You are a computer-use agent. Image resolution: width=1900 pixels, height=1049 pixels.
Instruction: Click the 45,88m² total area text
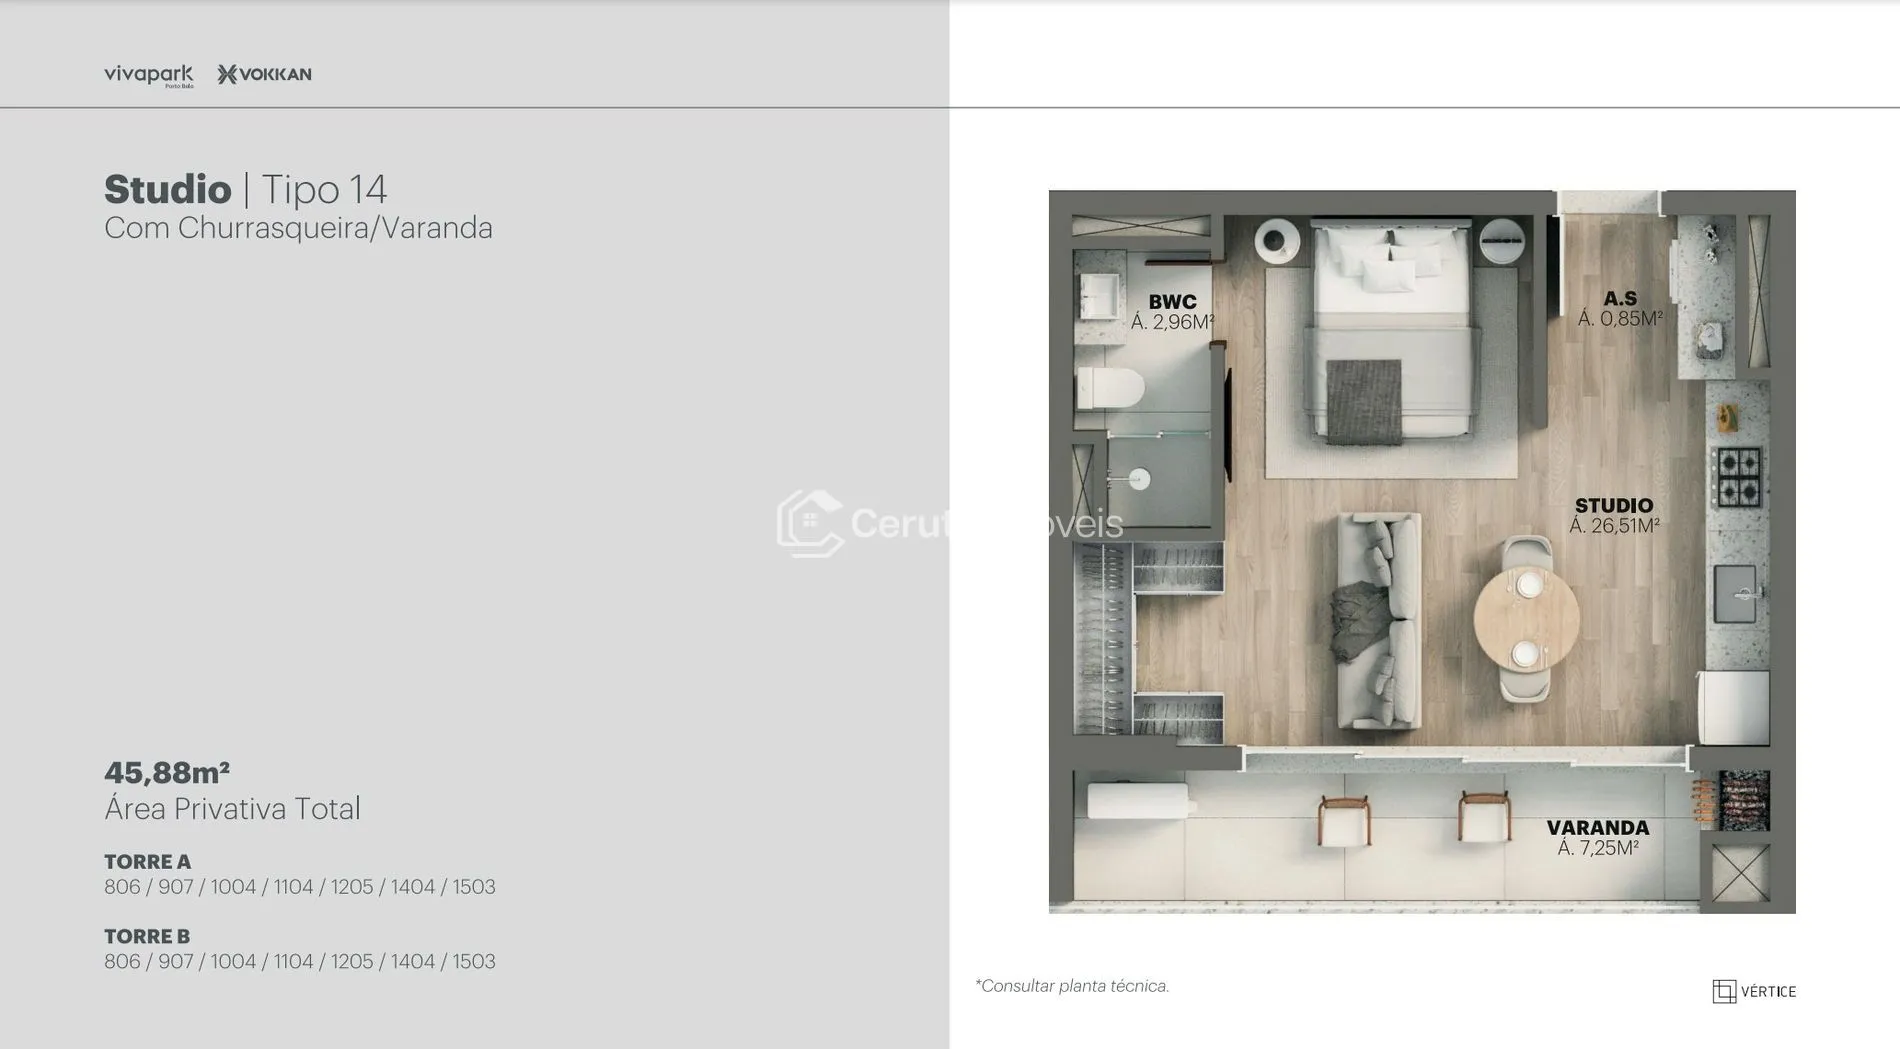(x=167, y=772)
